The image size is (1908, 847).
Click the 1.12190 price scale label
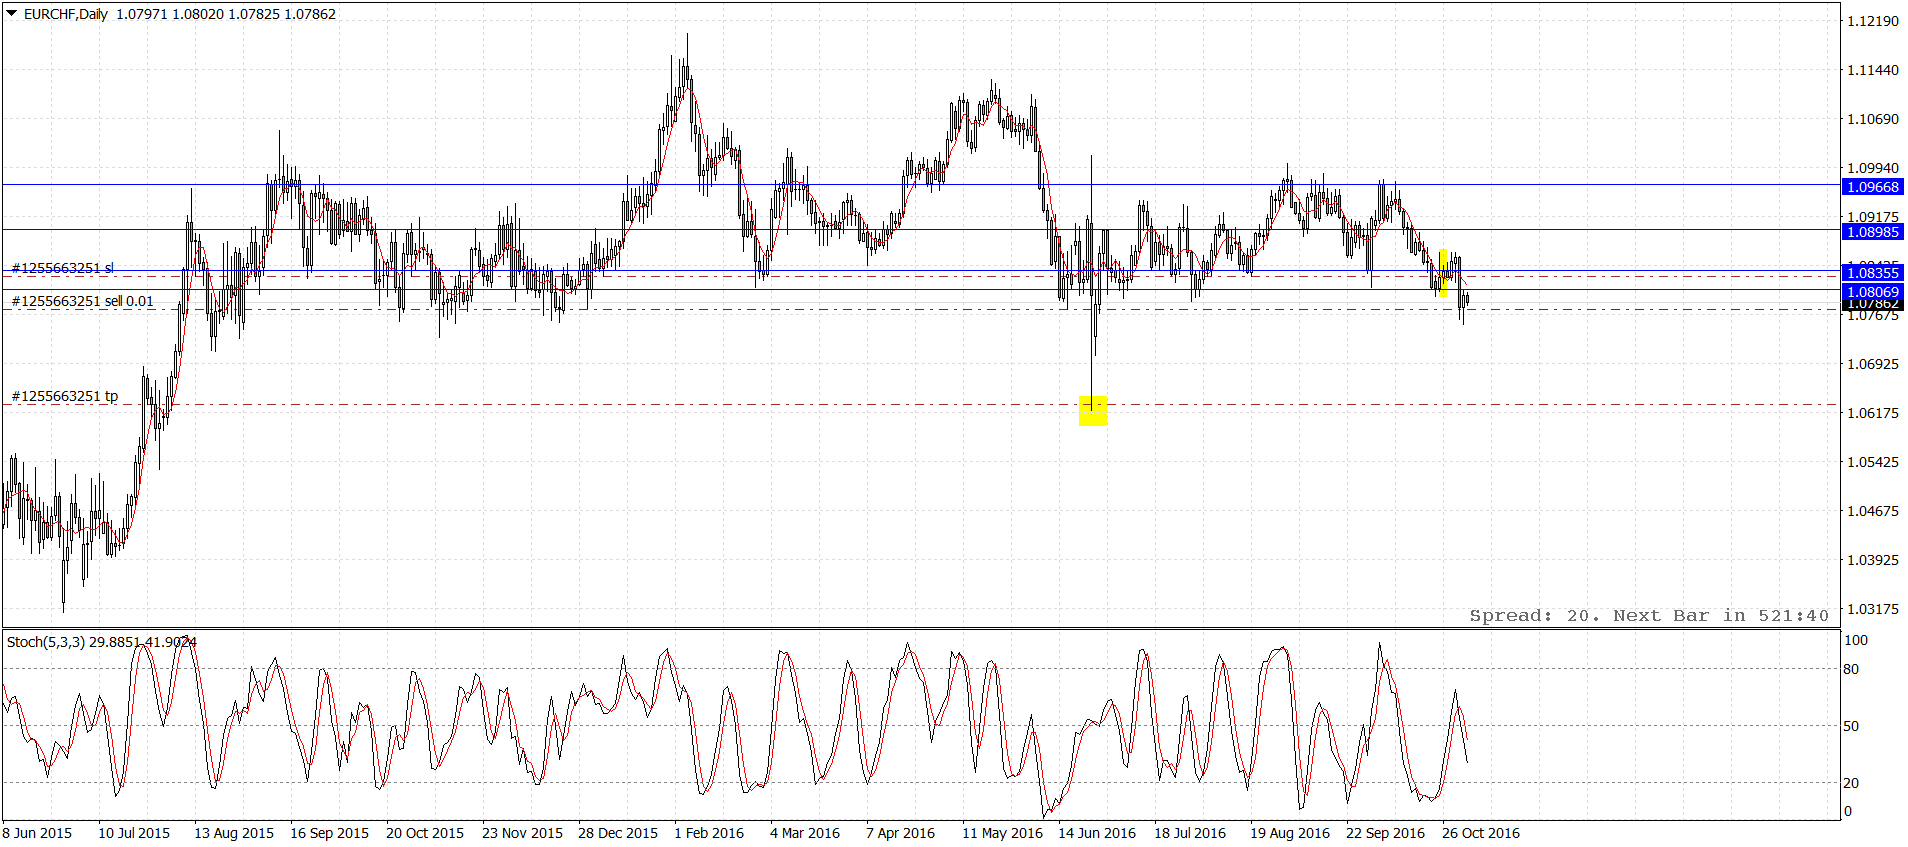1873,21
